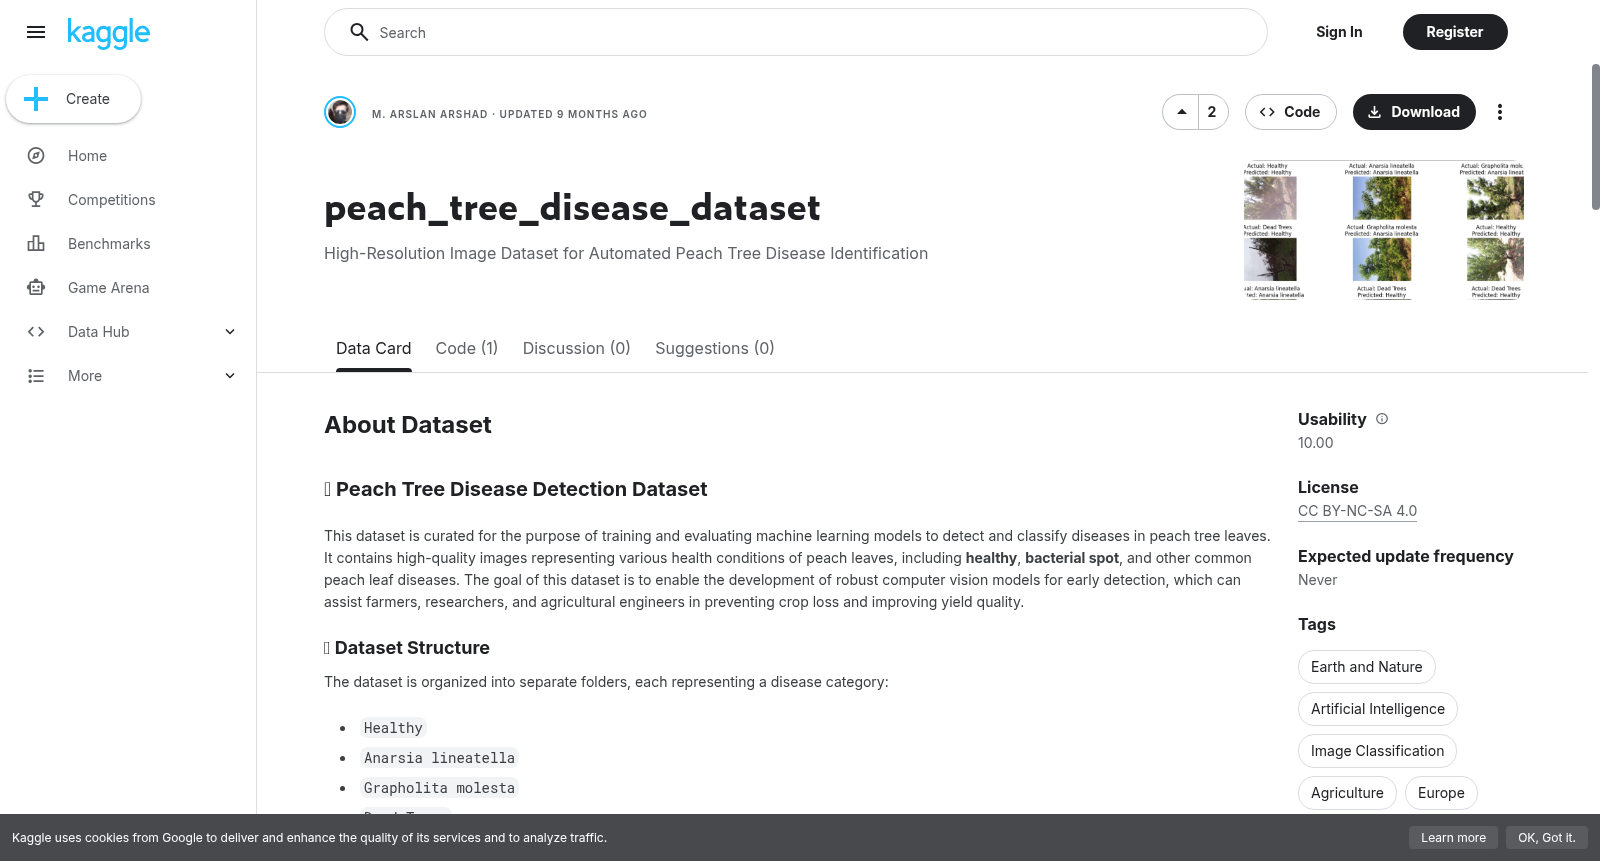The width and height of the screenshot is (1600, 861).
Task: Switch to the Discussion (0) tab
Action: click(576, 348)
